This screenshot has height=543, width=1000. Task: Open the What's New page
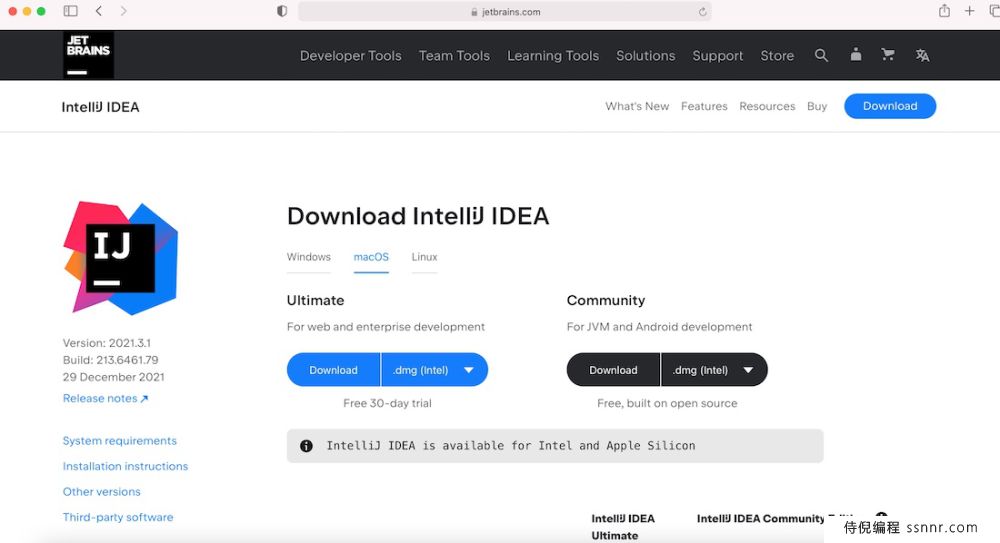click(637, 106)
